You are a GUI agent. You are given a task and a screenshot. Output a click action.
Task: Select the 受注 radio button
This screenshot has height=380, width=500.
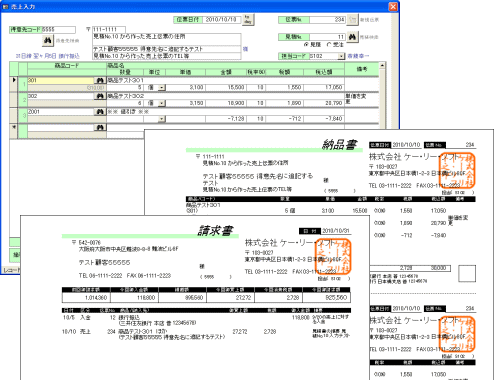click(329, 44)
